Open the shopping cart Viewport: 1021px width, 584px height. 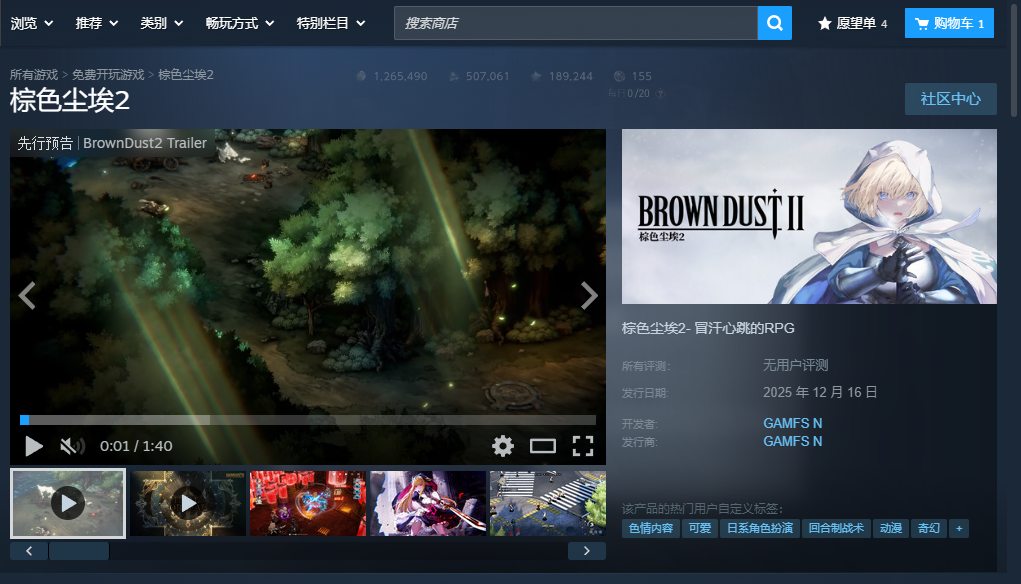point(949,23)
